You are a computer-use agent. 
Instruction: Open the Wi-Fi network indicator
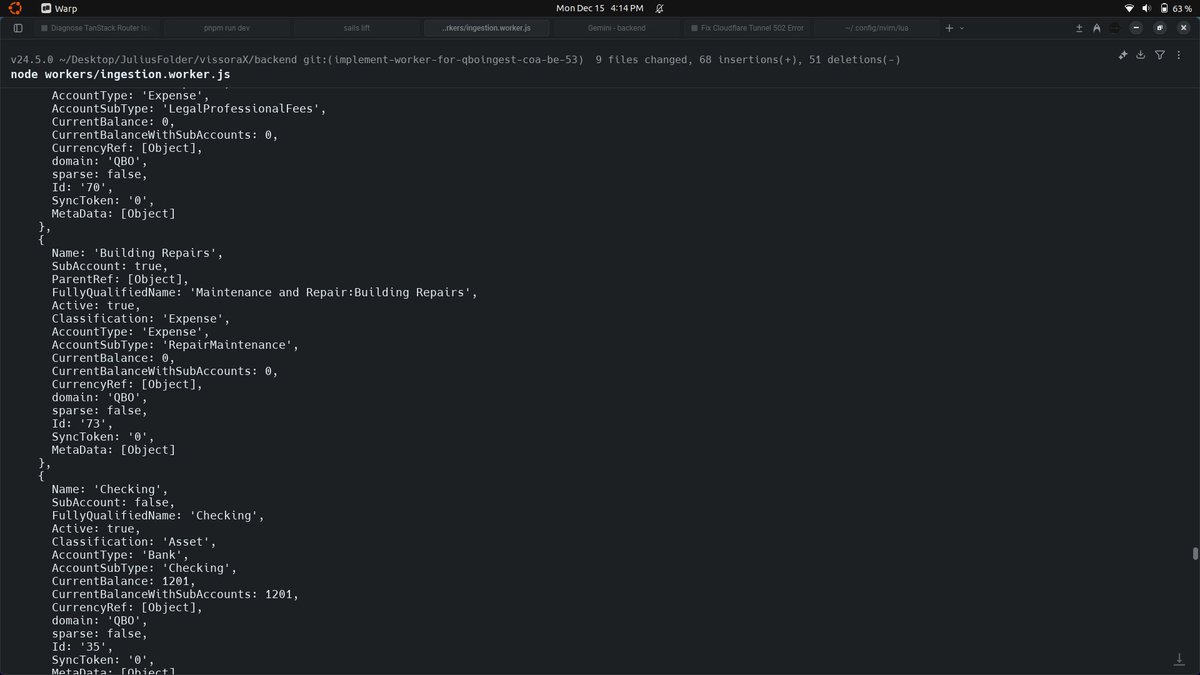1129,8
